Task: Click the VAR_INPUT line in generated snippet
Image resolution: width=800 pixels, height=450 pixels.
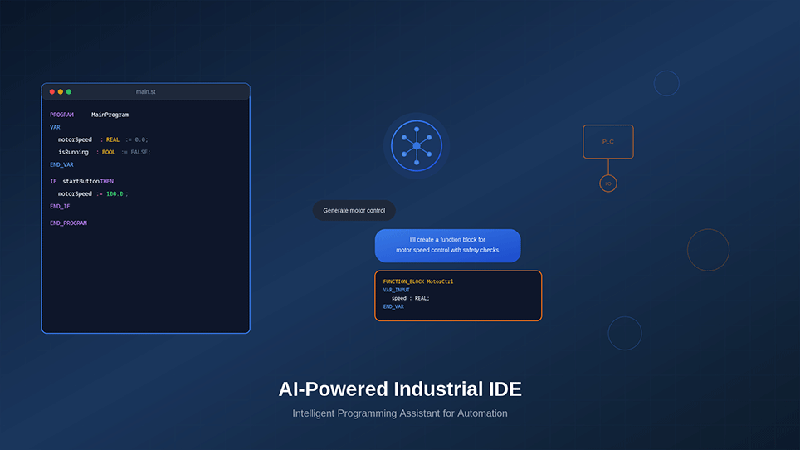Action: pos(396,290)
